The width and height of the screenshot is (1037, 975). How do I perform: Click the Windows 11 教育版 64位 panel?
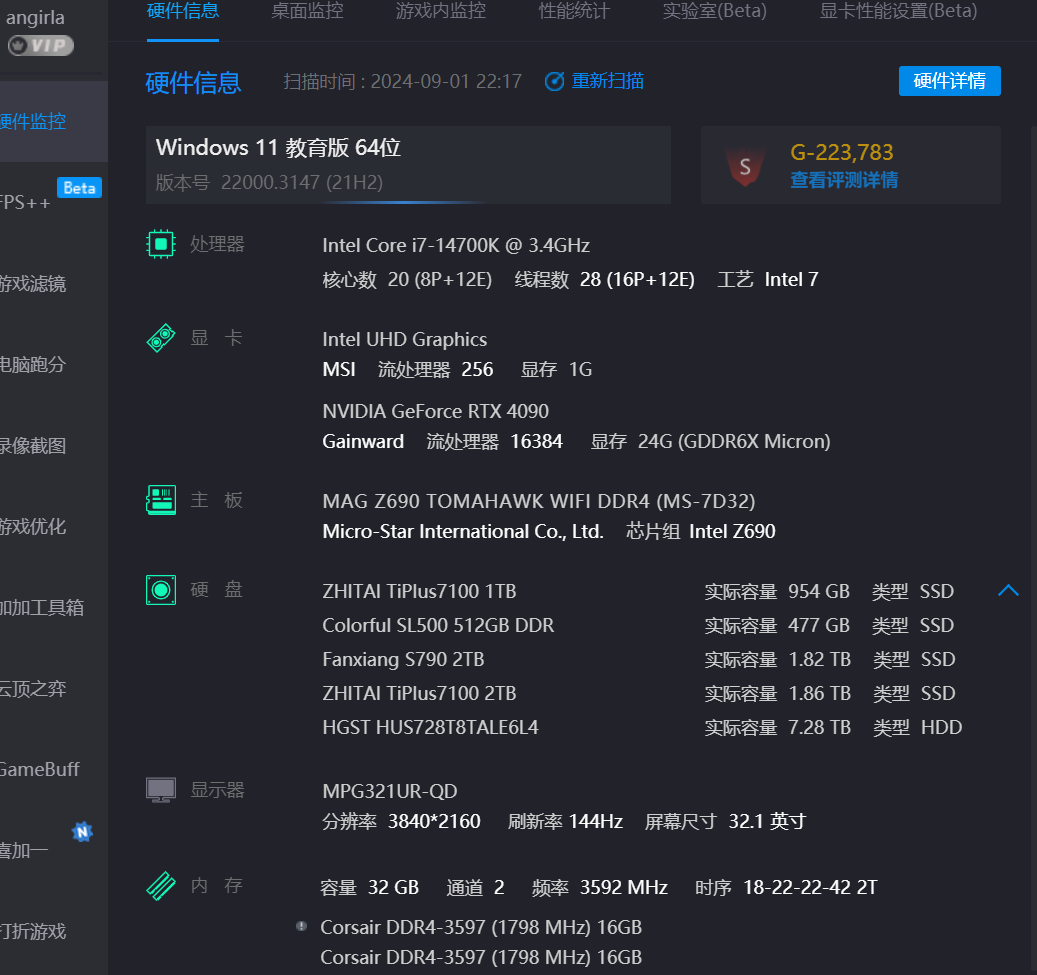(x=408, y=165)
